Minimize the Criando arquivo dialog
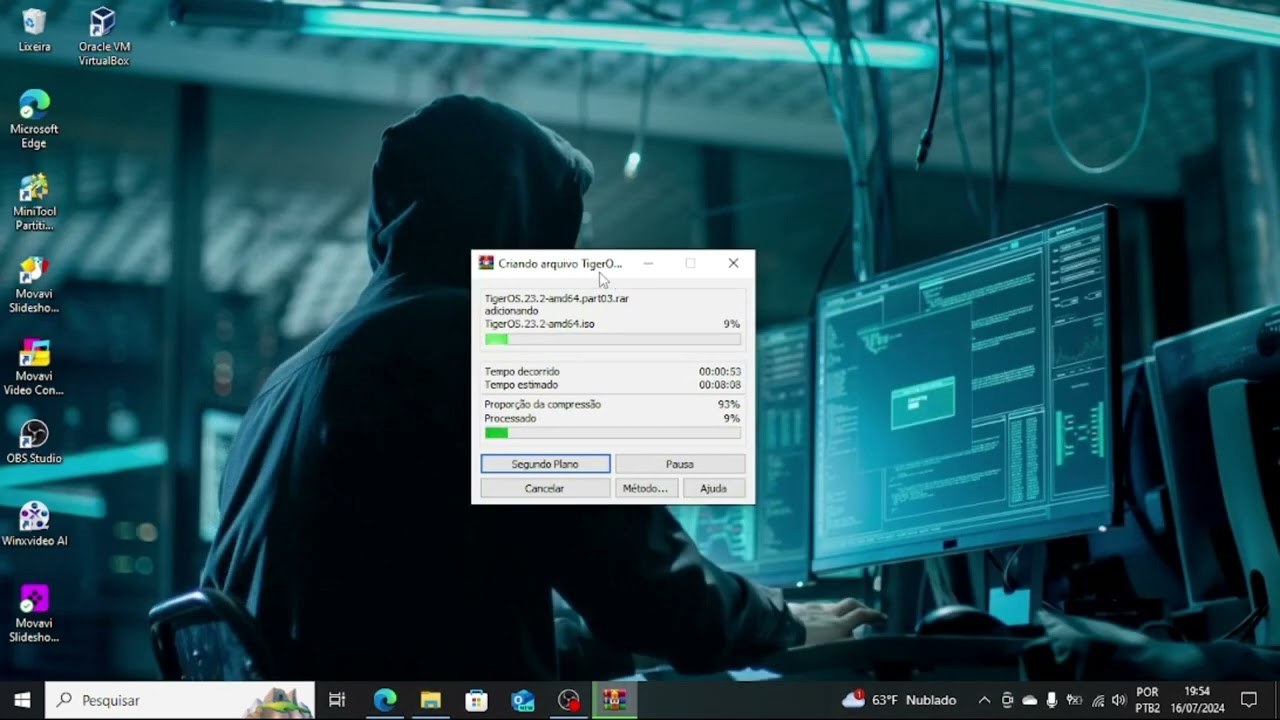1280x720 pixels. [648, 263]
